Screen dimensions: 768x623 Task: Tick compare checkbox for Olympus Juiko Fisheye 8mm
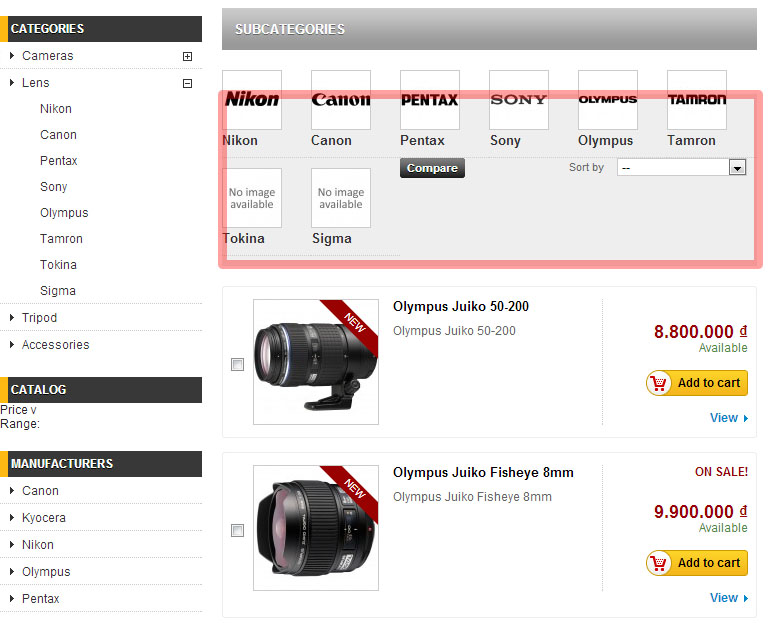pos(238,530)
